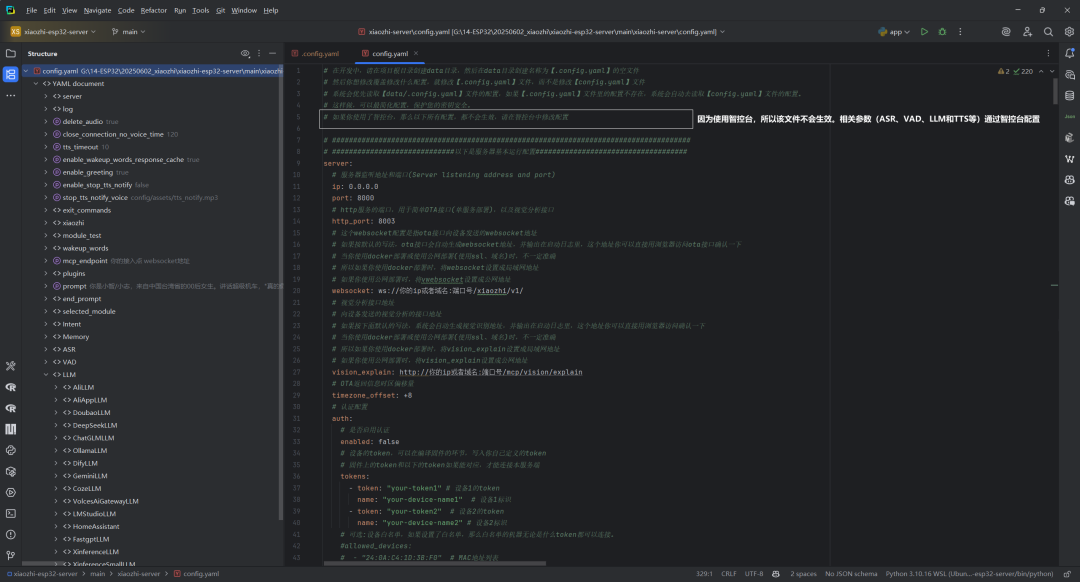Expand the DeepSeekLLM node
The height and width of the screenshot is (582, 1080).
pos(56,425)
